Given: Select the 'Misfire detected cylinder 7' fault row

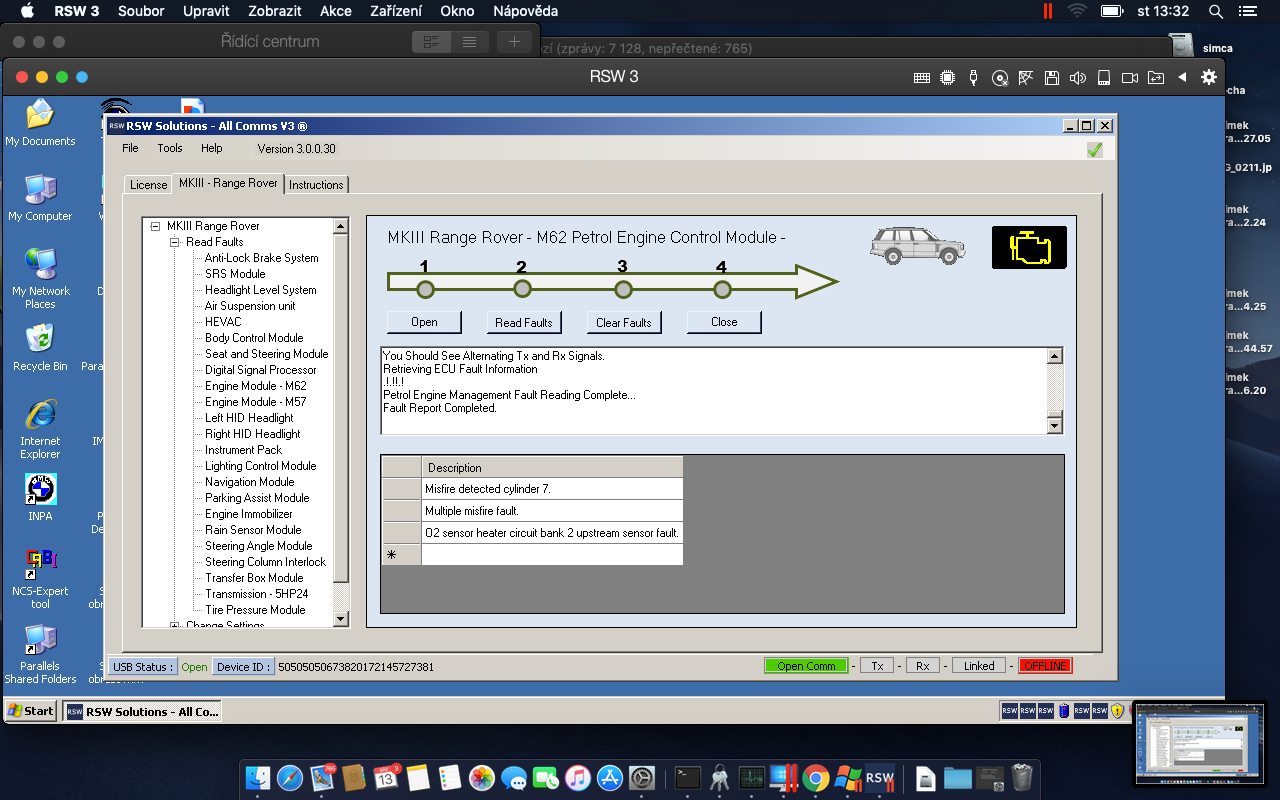Looking at the screenshot, I should pyautogui.click(x=551, y=489).
